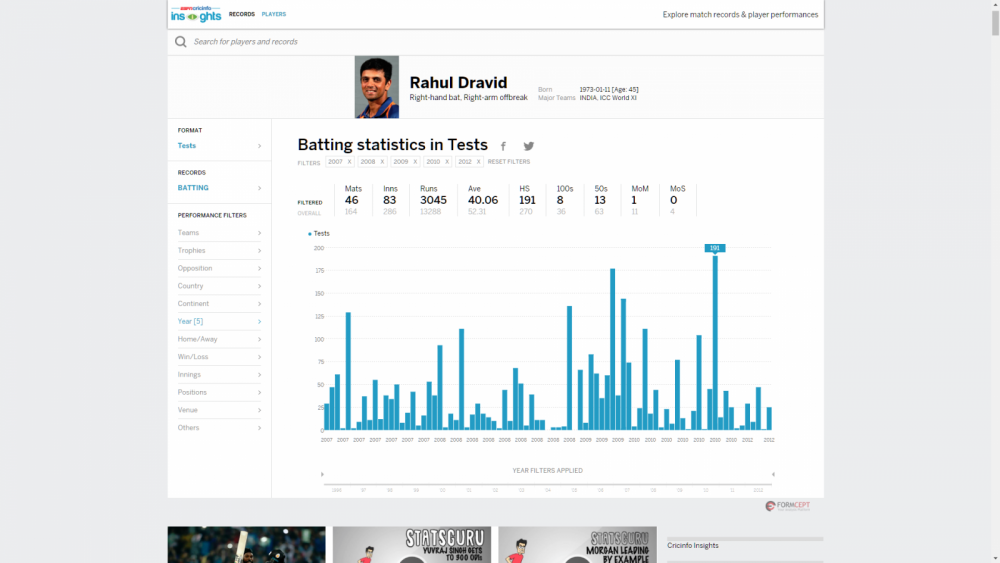Viewport: 1000px width, 563px height.
Task: Click the search magnifier icon
Action: pos(180,41)
